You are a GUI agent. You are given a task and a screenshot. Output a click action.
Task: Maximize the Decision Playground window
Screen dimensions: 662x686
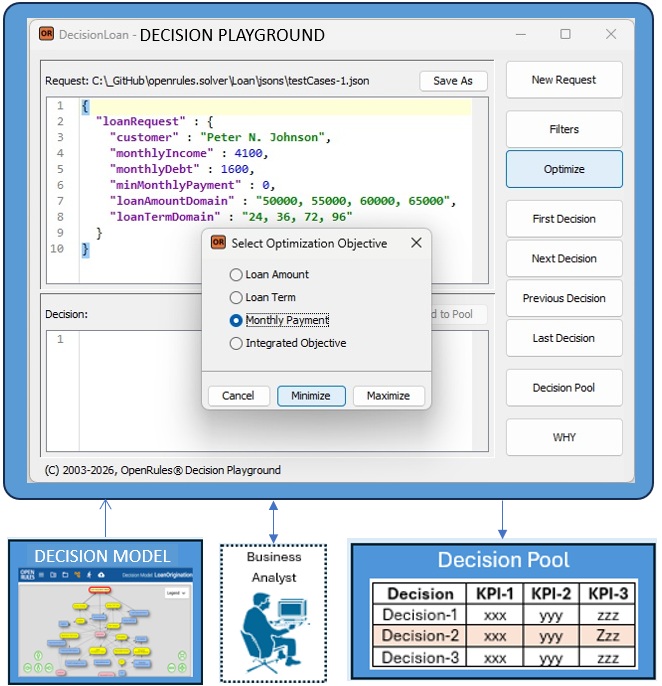(x=565, y=34)
